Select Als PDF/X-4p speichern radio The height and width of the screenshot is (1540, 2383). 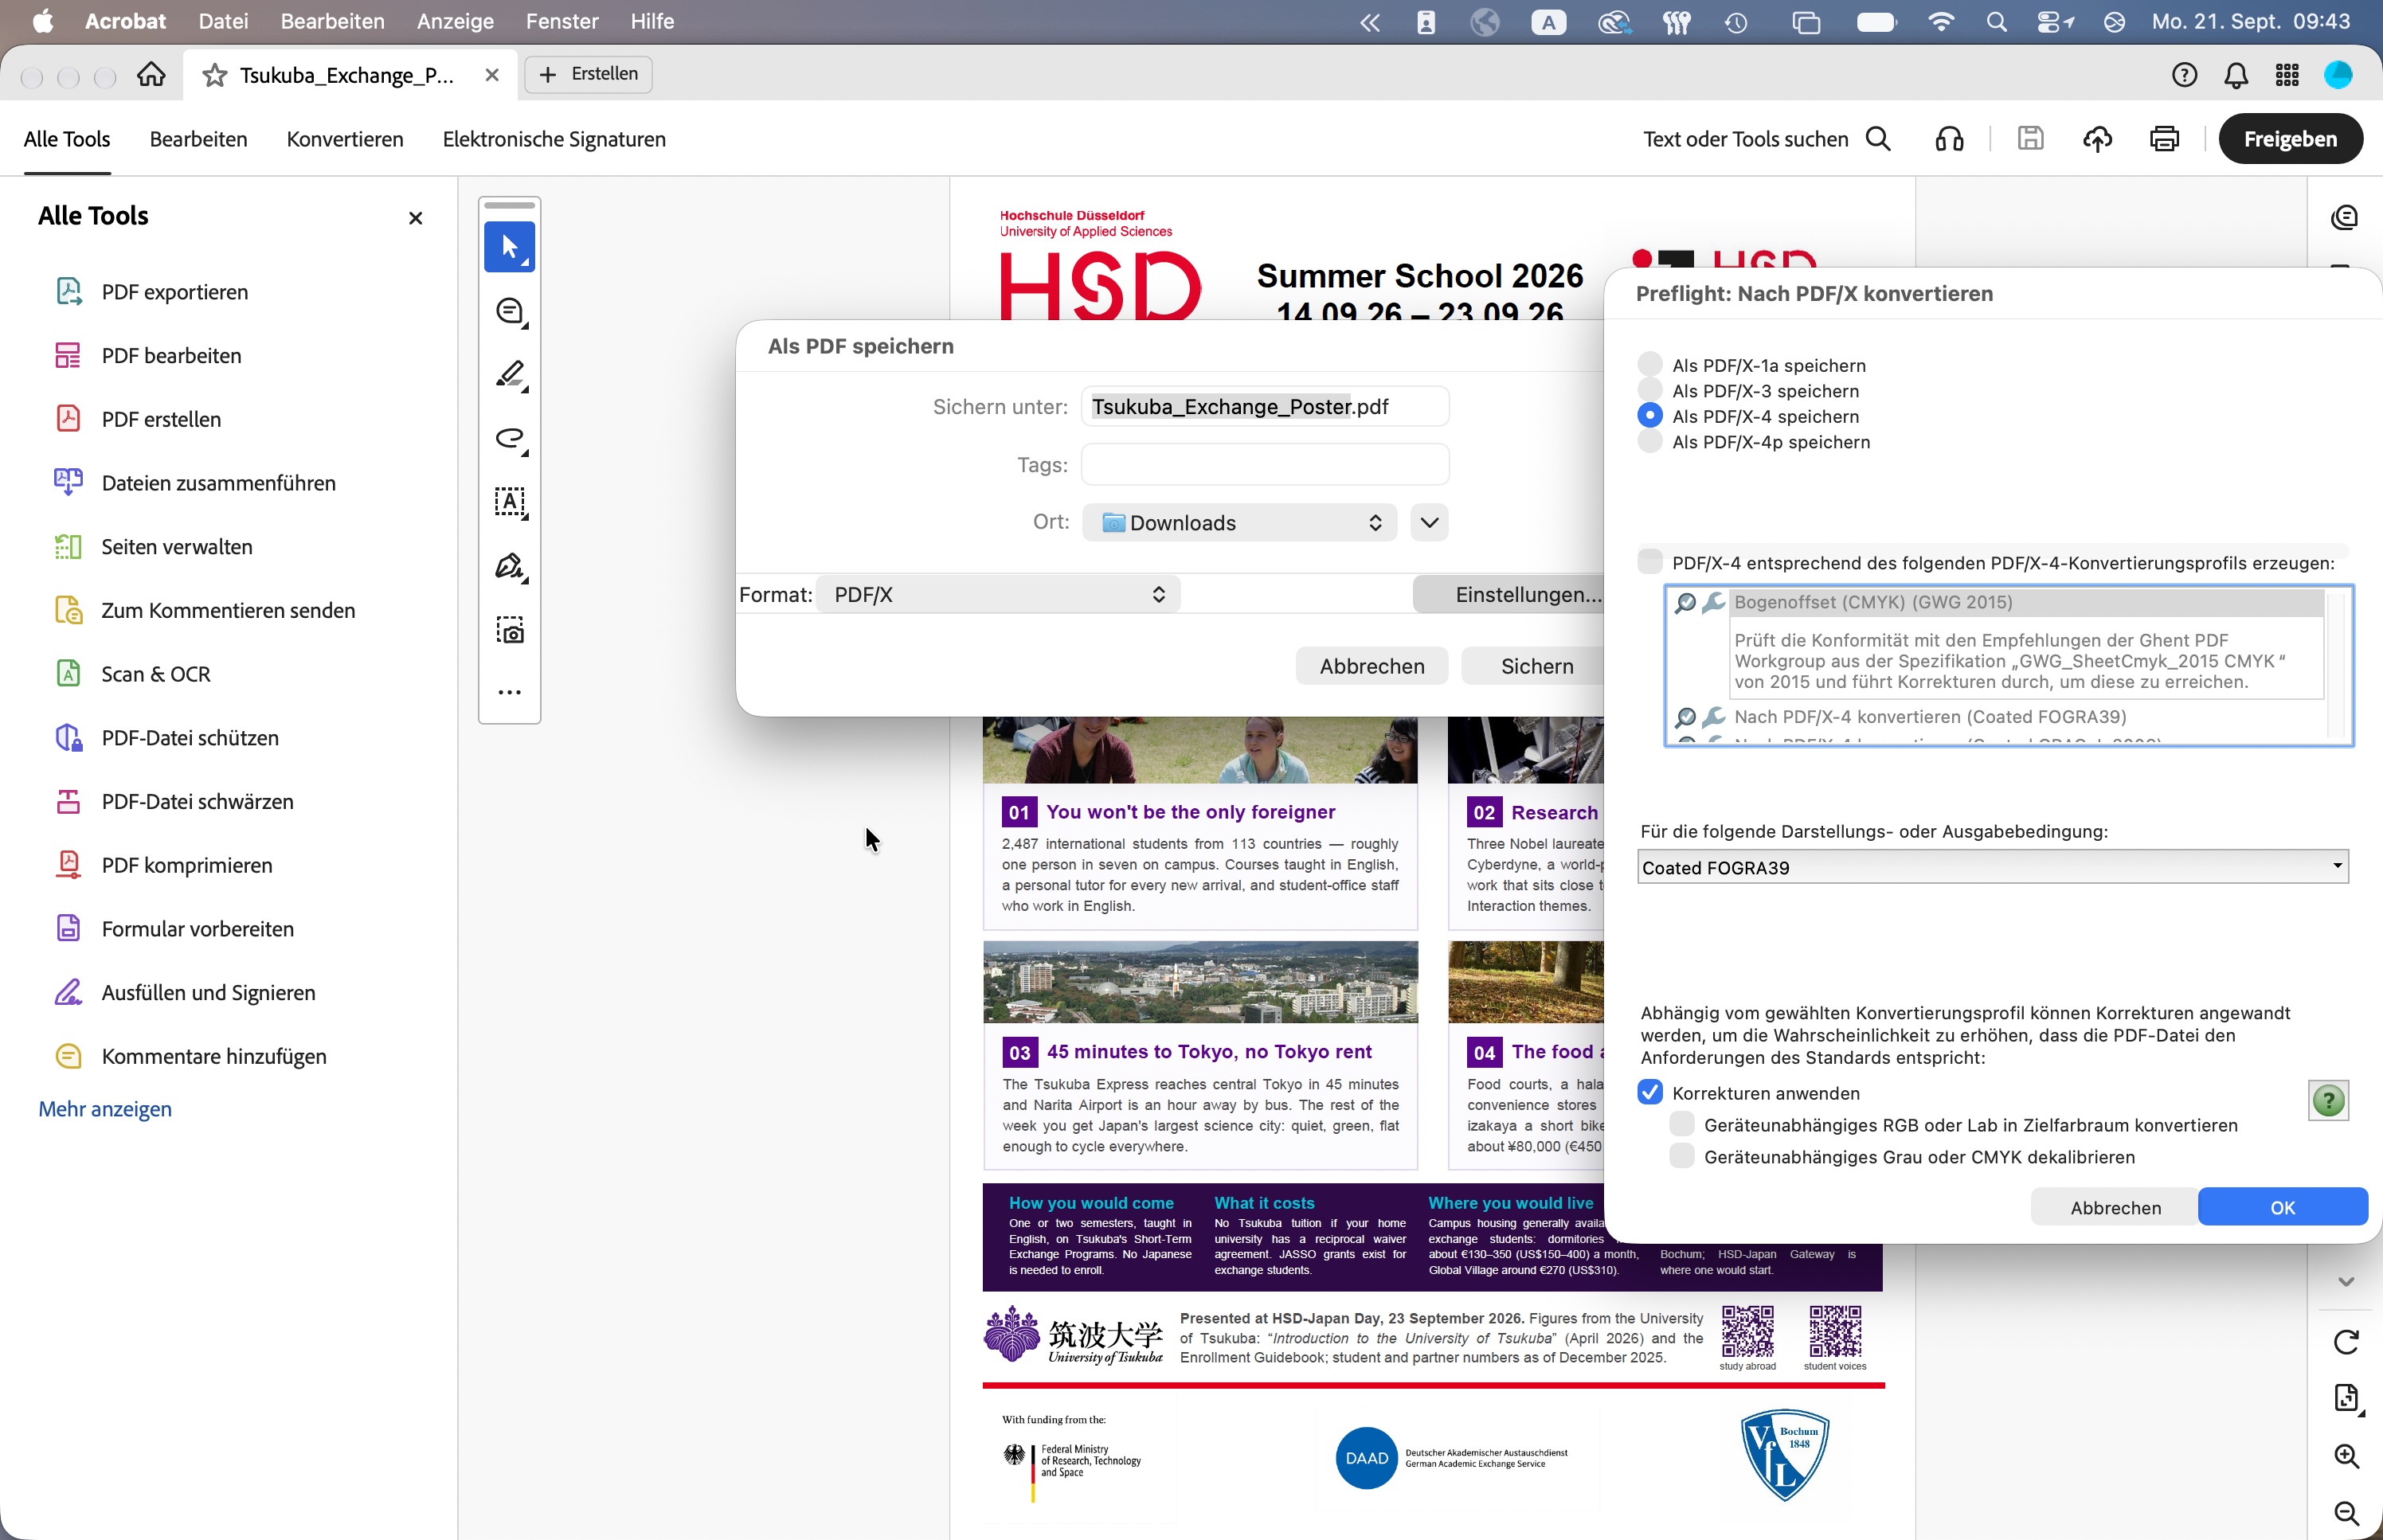point(1650,441)
